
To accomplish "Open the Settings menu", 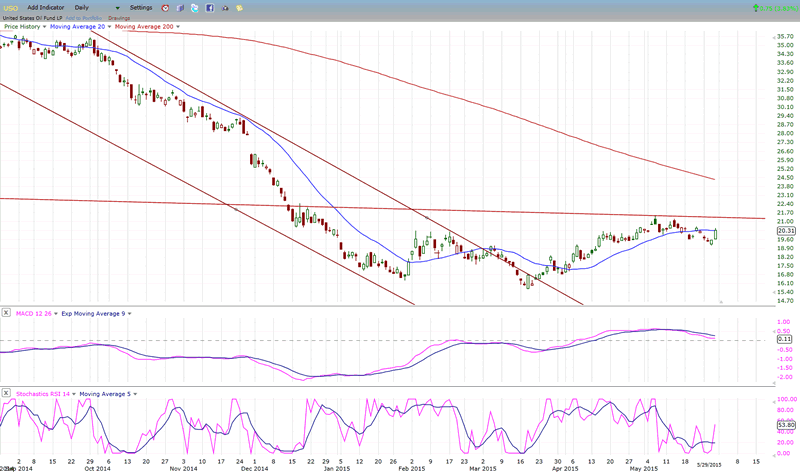I will [140, 7].
